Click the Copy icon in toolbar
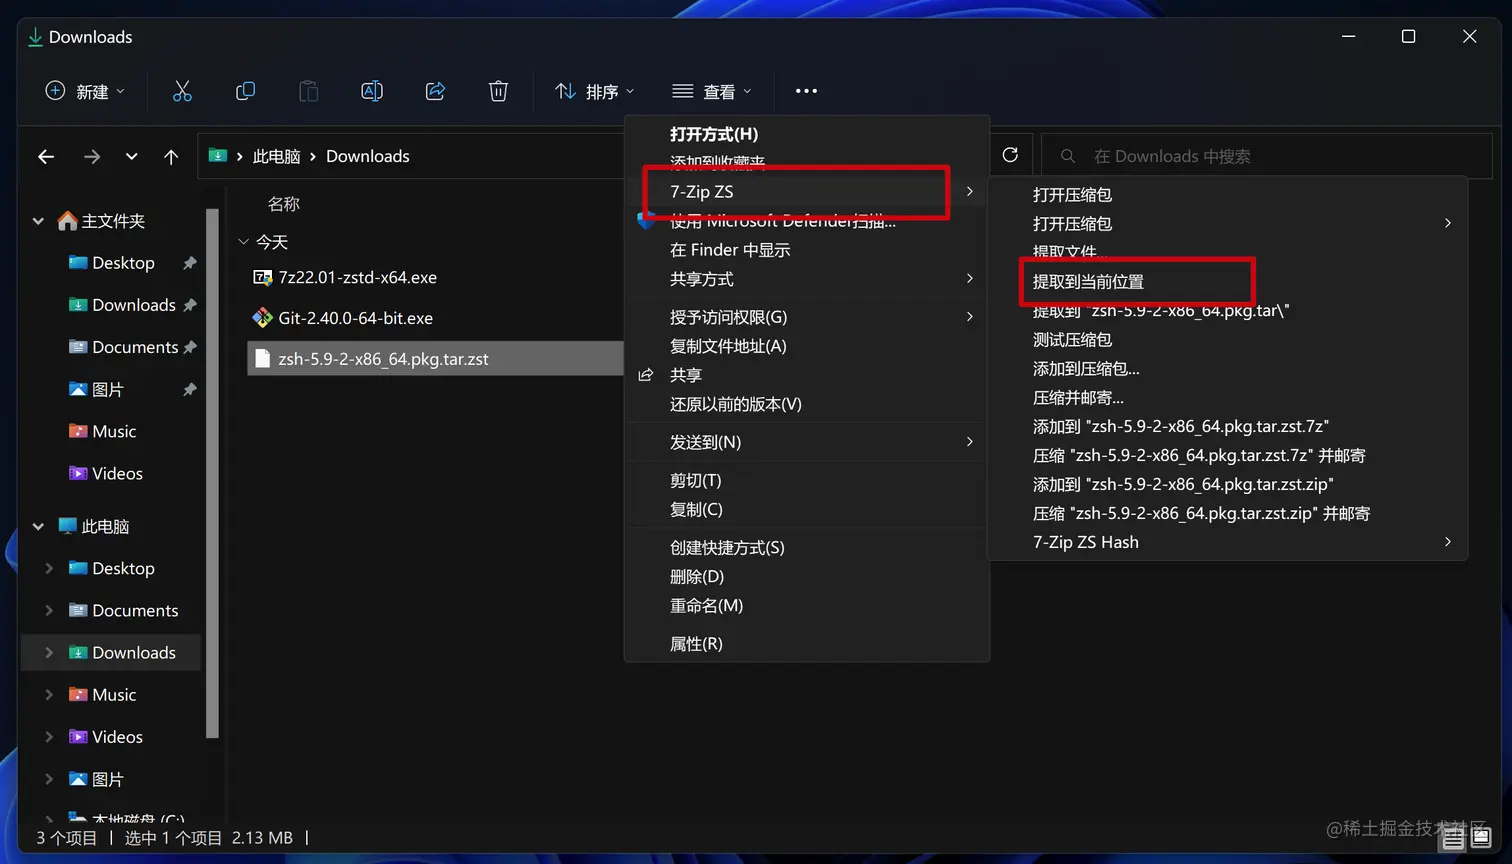Image resolution: width=1512 pixels, height=864 pixels. click(x=245, y=91)
